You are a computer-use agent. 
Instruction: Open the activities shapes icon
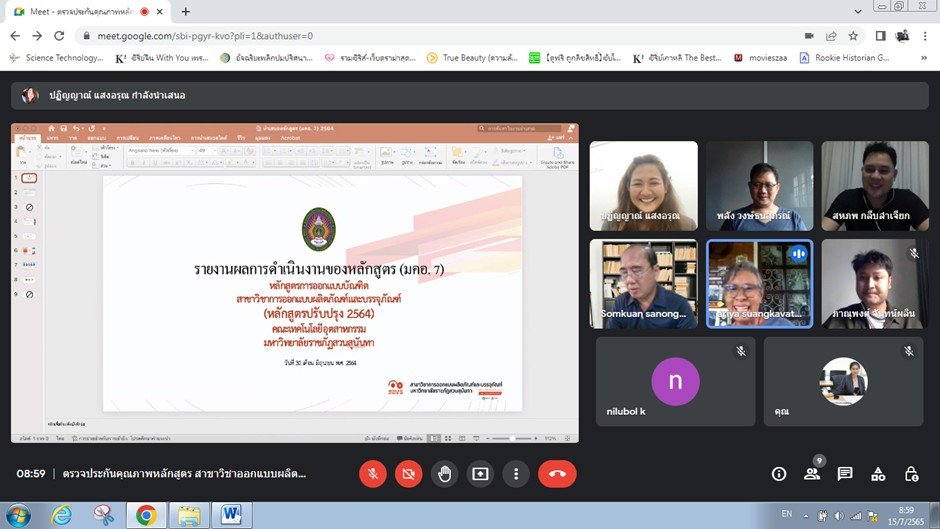pos(878,474)
